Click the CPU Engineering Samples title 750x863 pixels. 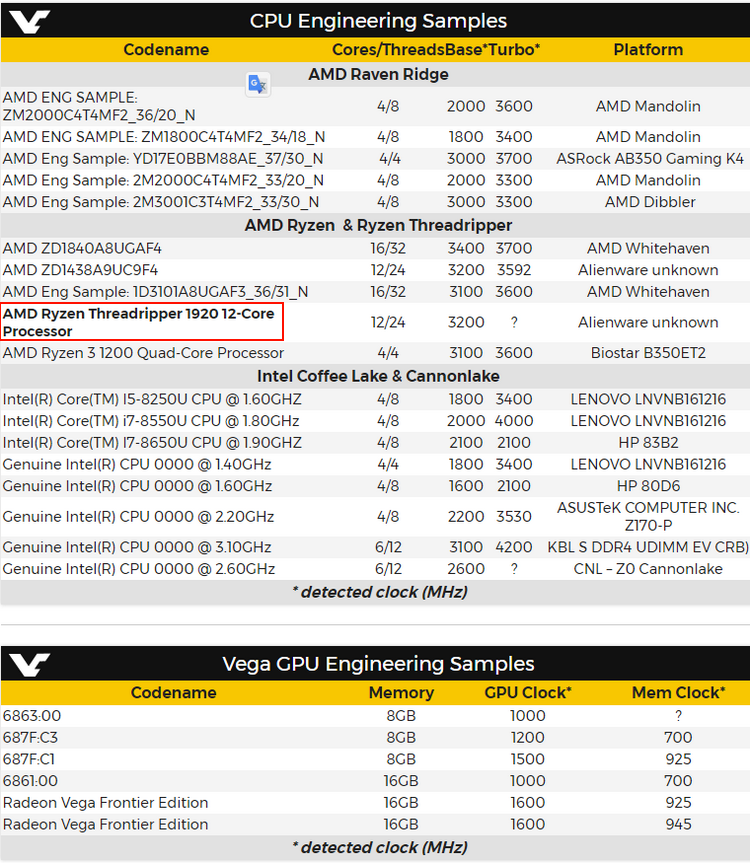(x=378, y=21)
